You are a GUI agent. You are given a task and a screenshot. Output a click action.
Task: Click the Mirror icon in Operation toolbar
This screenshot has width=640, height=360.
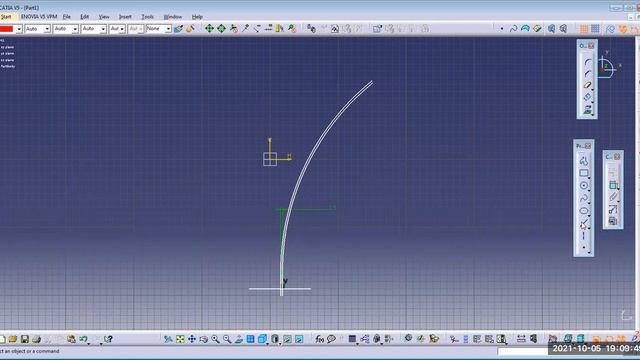(x=587, y=97)
